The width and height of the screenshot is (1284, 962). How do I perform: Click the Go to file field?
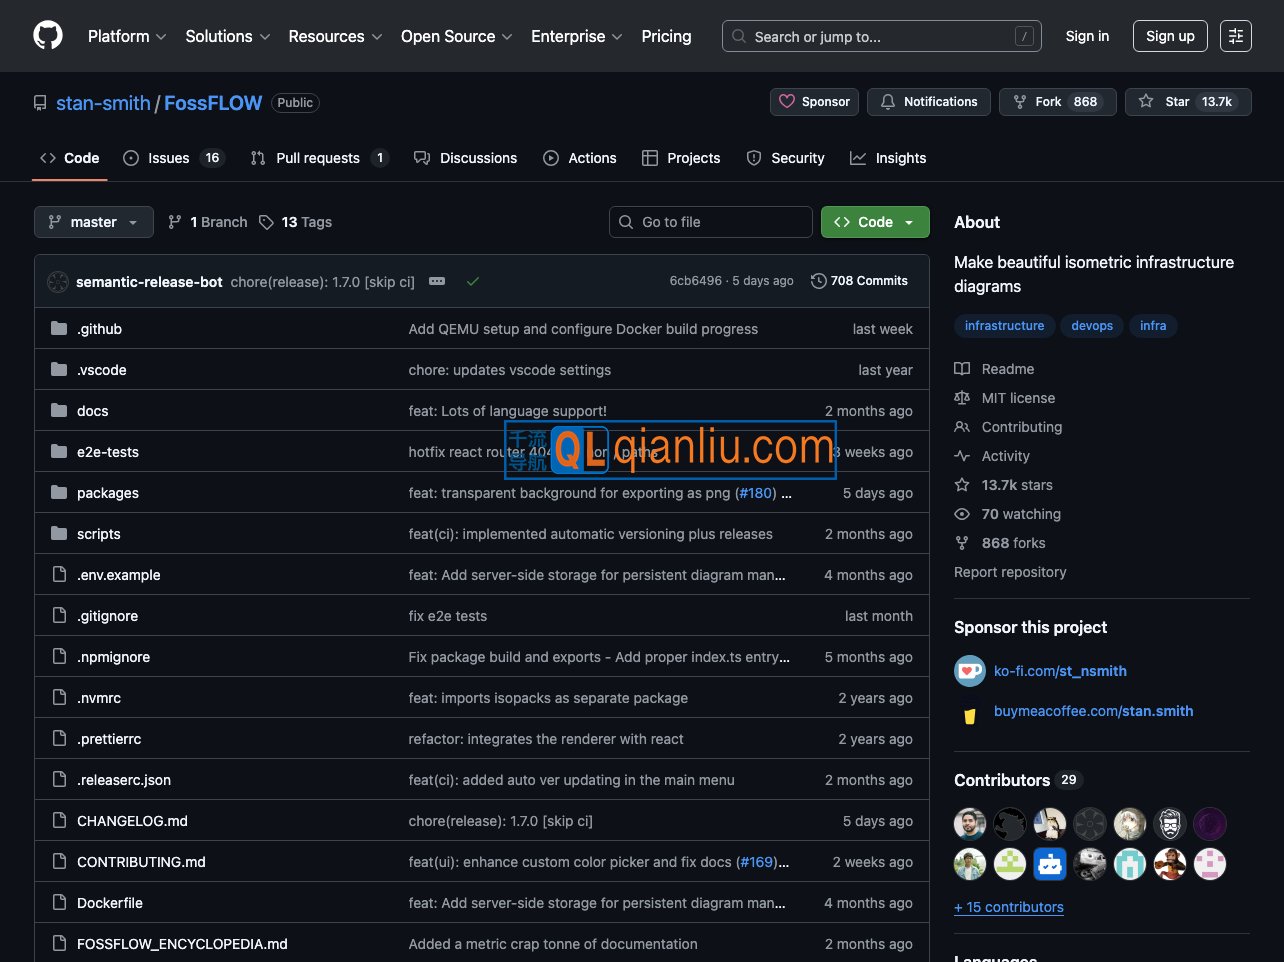710,222
